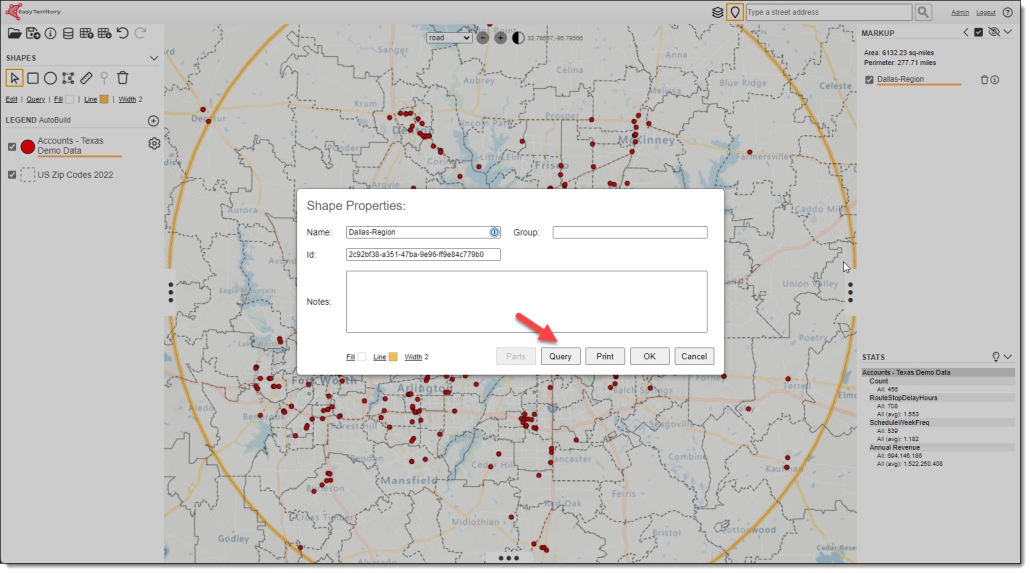The height and width of the screenshot is (573, 1030).
Task: Toggle Accounts - Texas Demo Data layer checkbox
Action: 12,147
